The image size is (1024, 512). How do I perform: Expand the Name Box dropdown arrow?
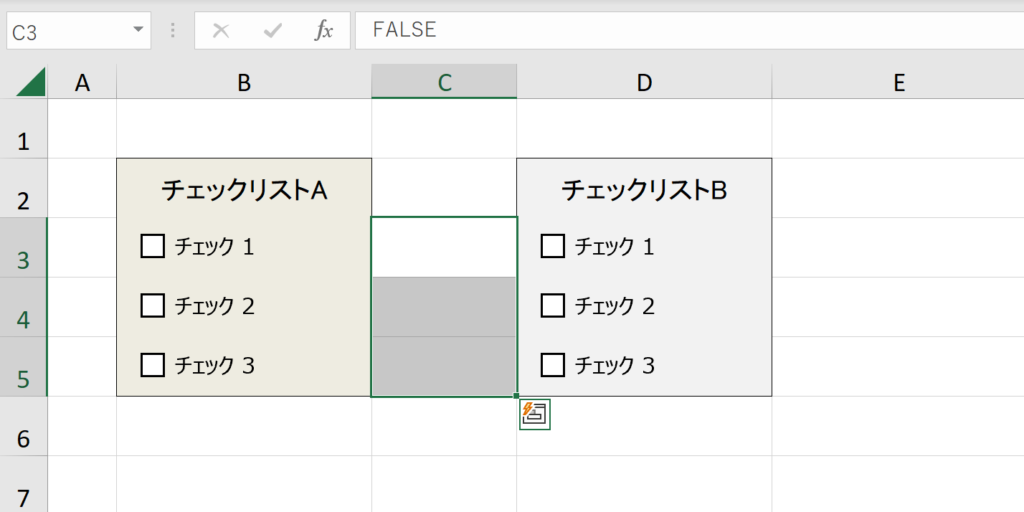pos(137,31)
